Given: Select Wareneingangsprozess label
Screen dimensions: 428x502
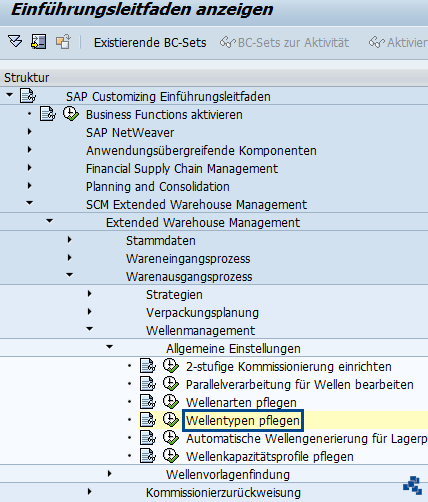Looking at the screenshot, I should click(x=188, y=259).
